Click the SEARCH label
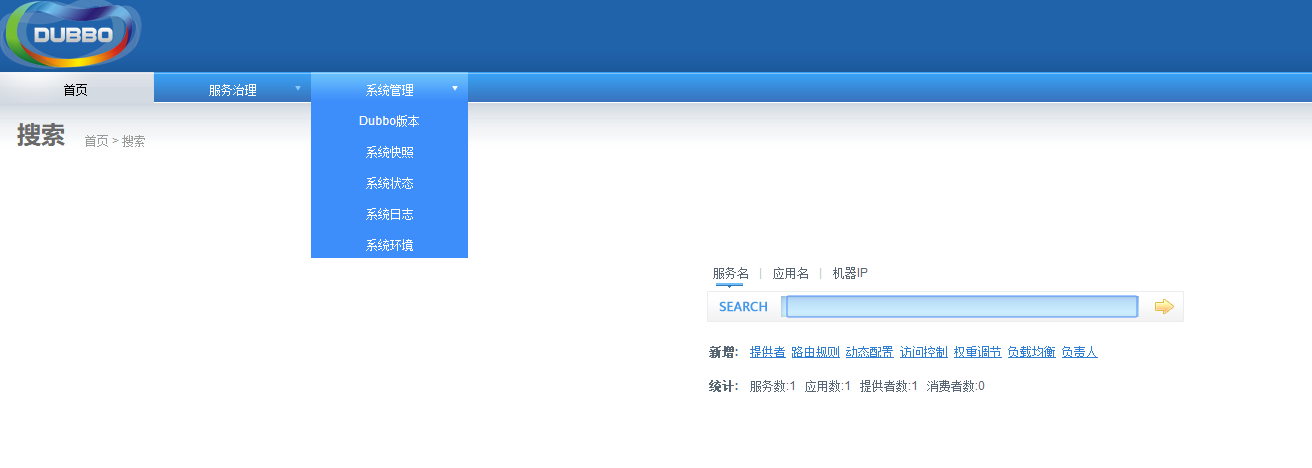The width and height of the screenshot is (1312, 468). click(743, 307)
